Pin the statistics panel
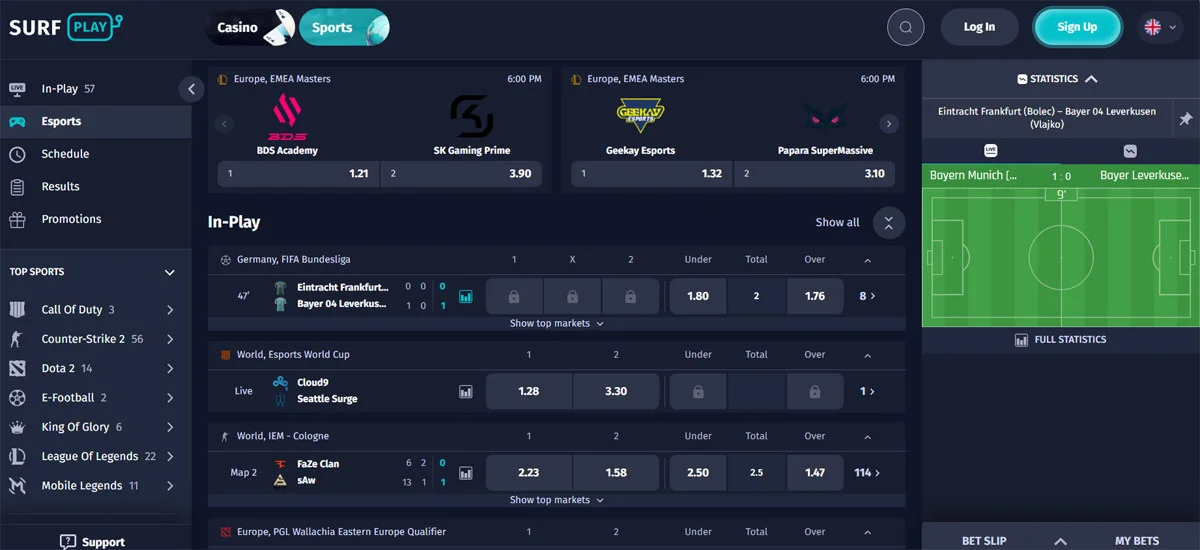This screenshot has height=550, width=1200. click(x=1186, y=119)
